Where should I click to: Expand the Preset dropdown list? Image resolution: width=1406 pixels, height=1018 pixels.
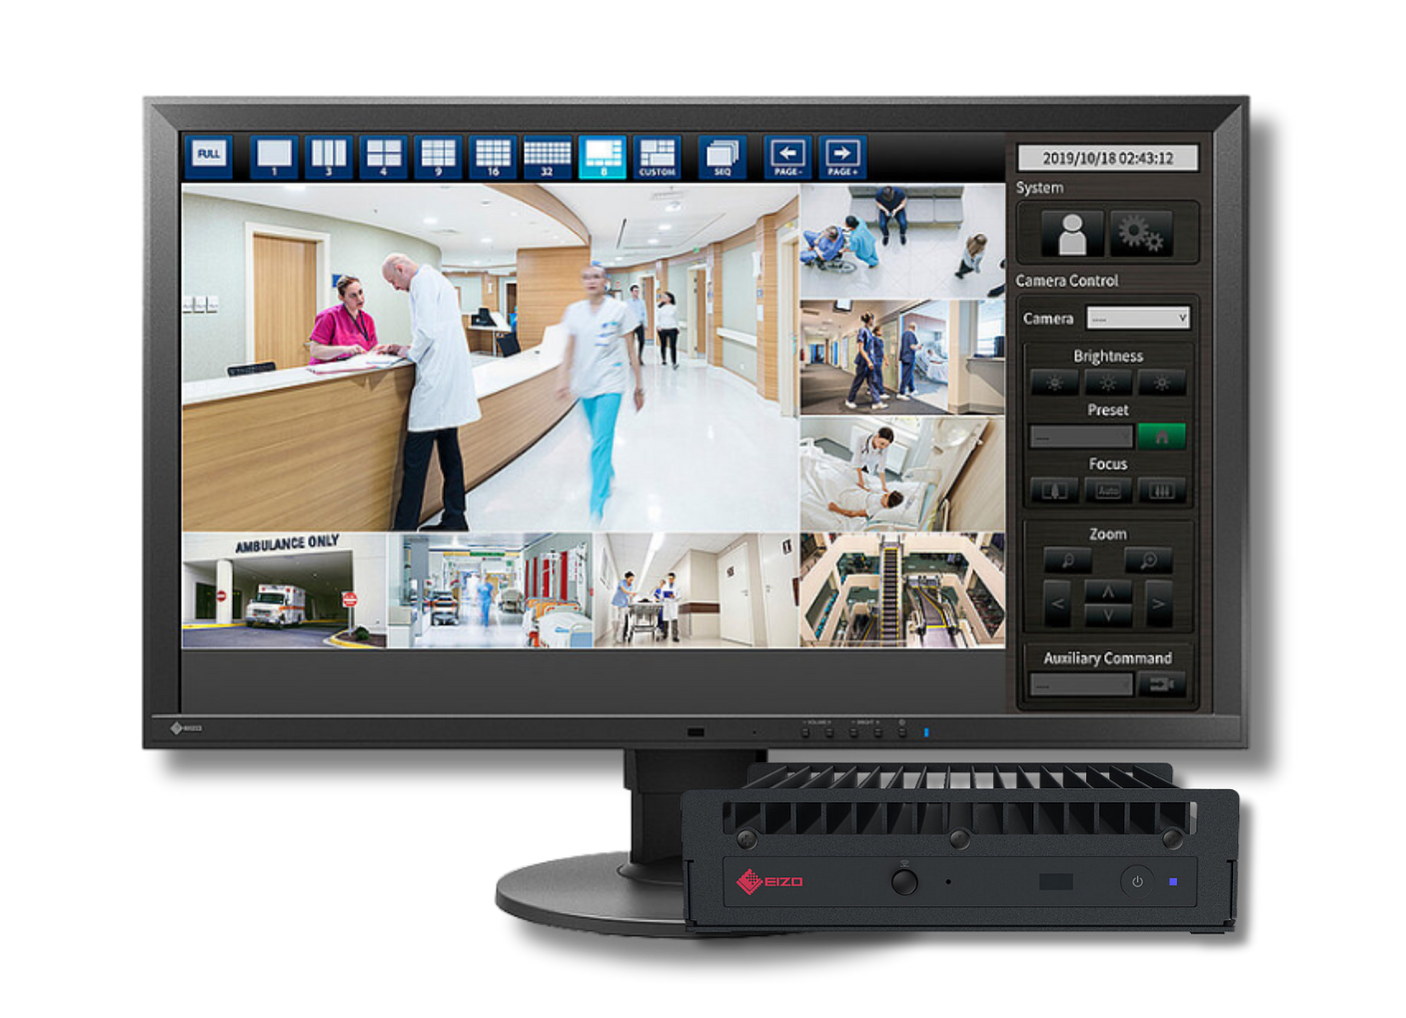(1081, 437)
